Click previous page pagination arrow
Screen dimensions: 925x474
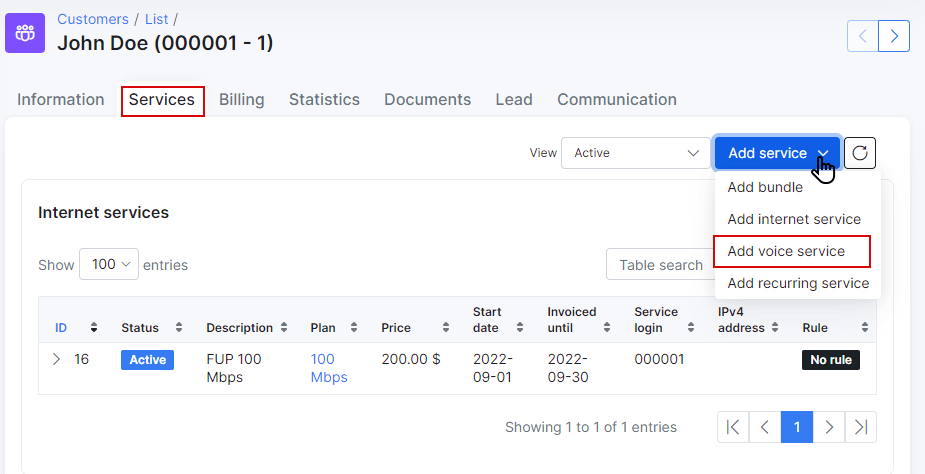765,427
